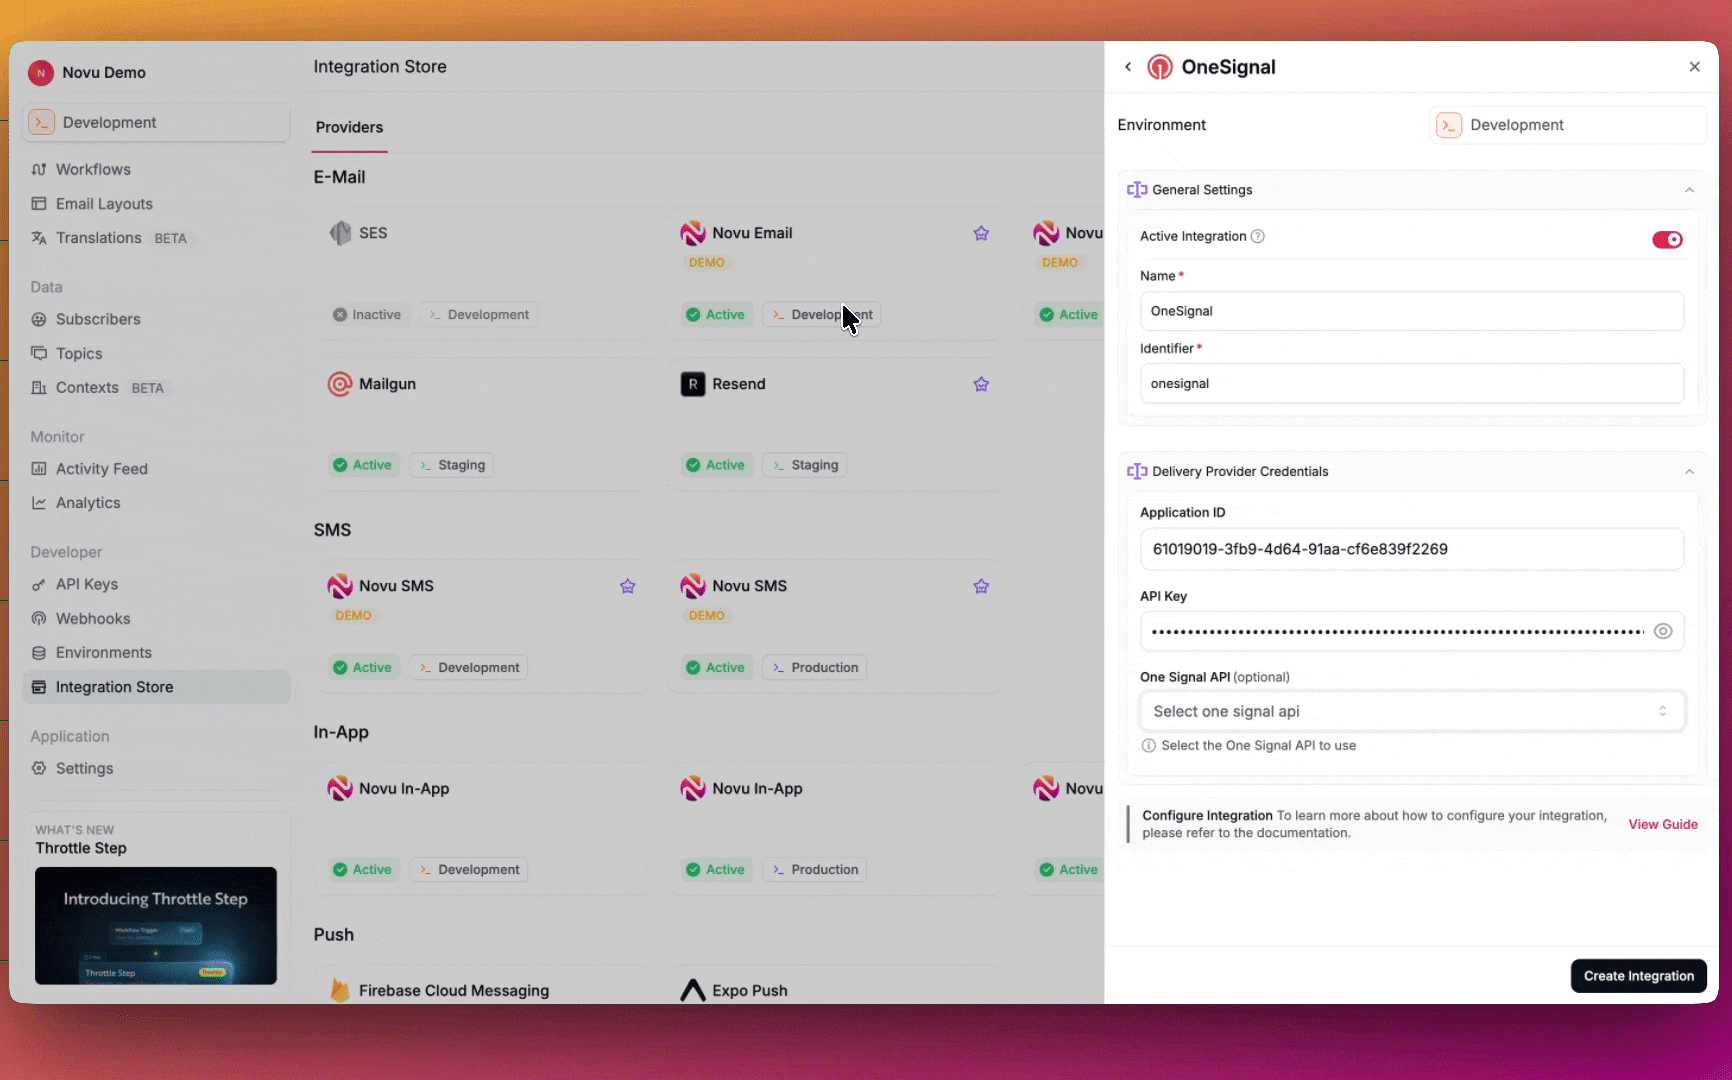The width and height of the screenshot is (1732, 1080).
Task: Open the Analytics view
Action: click(x=87, y=502)
